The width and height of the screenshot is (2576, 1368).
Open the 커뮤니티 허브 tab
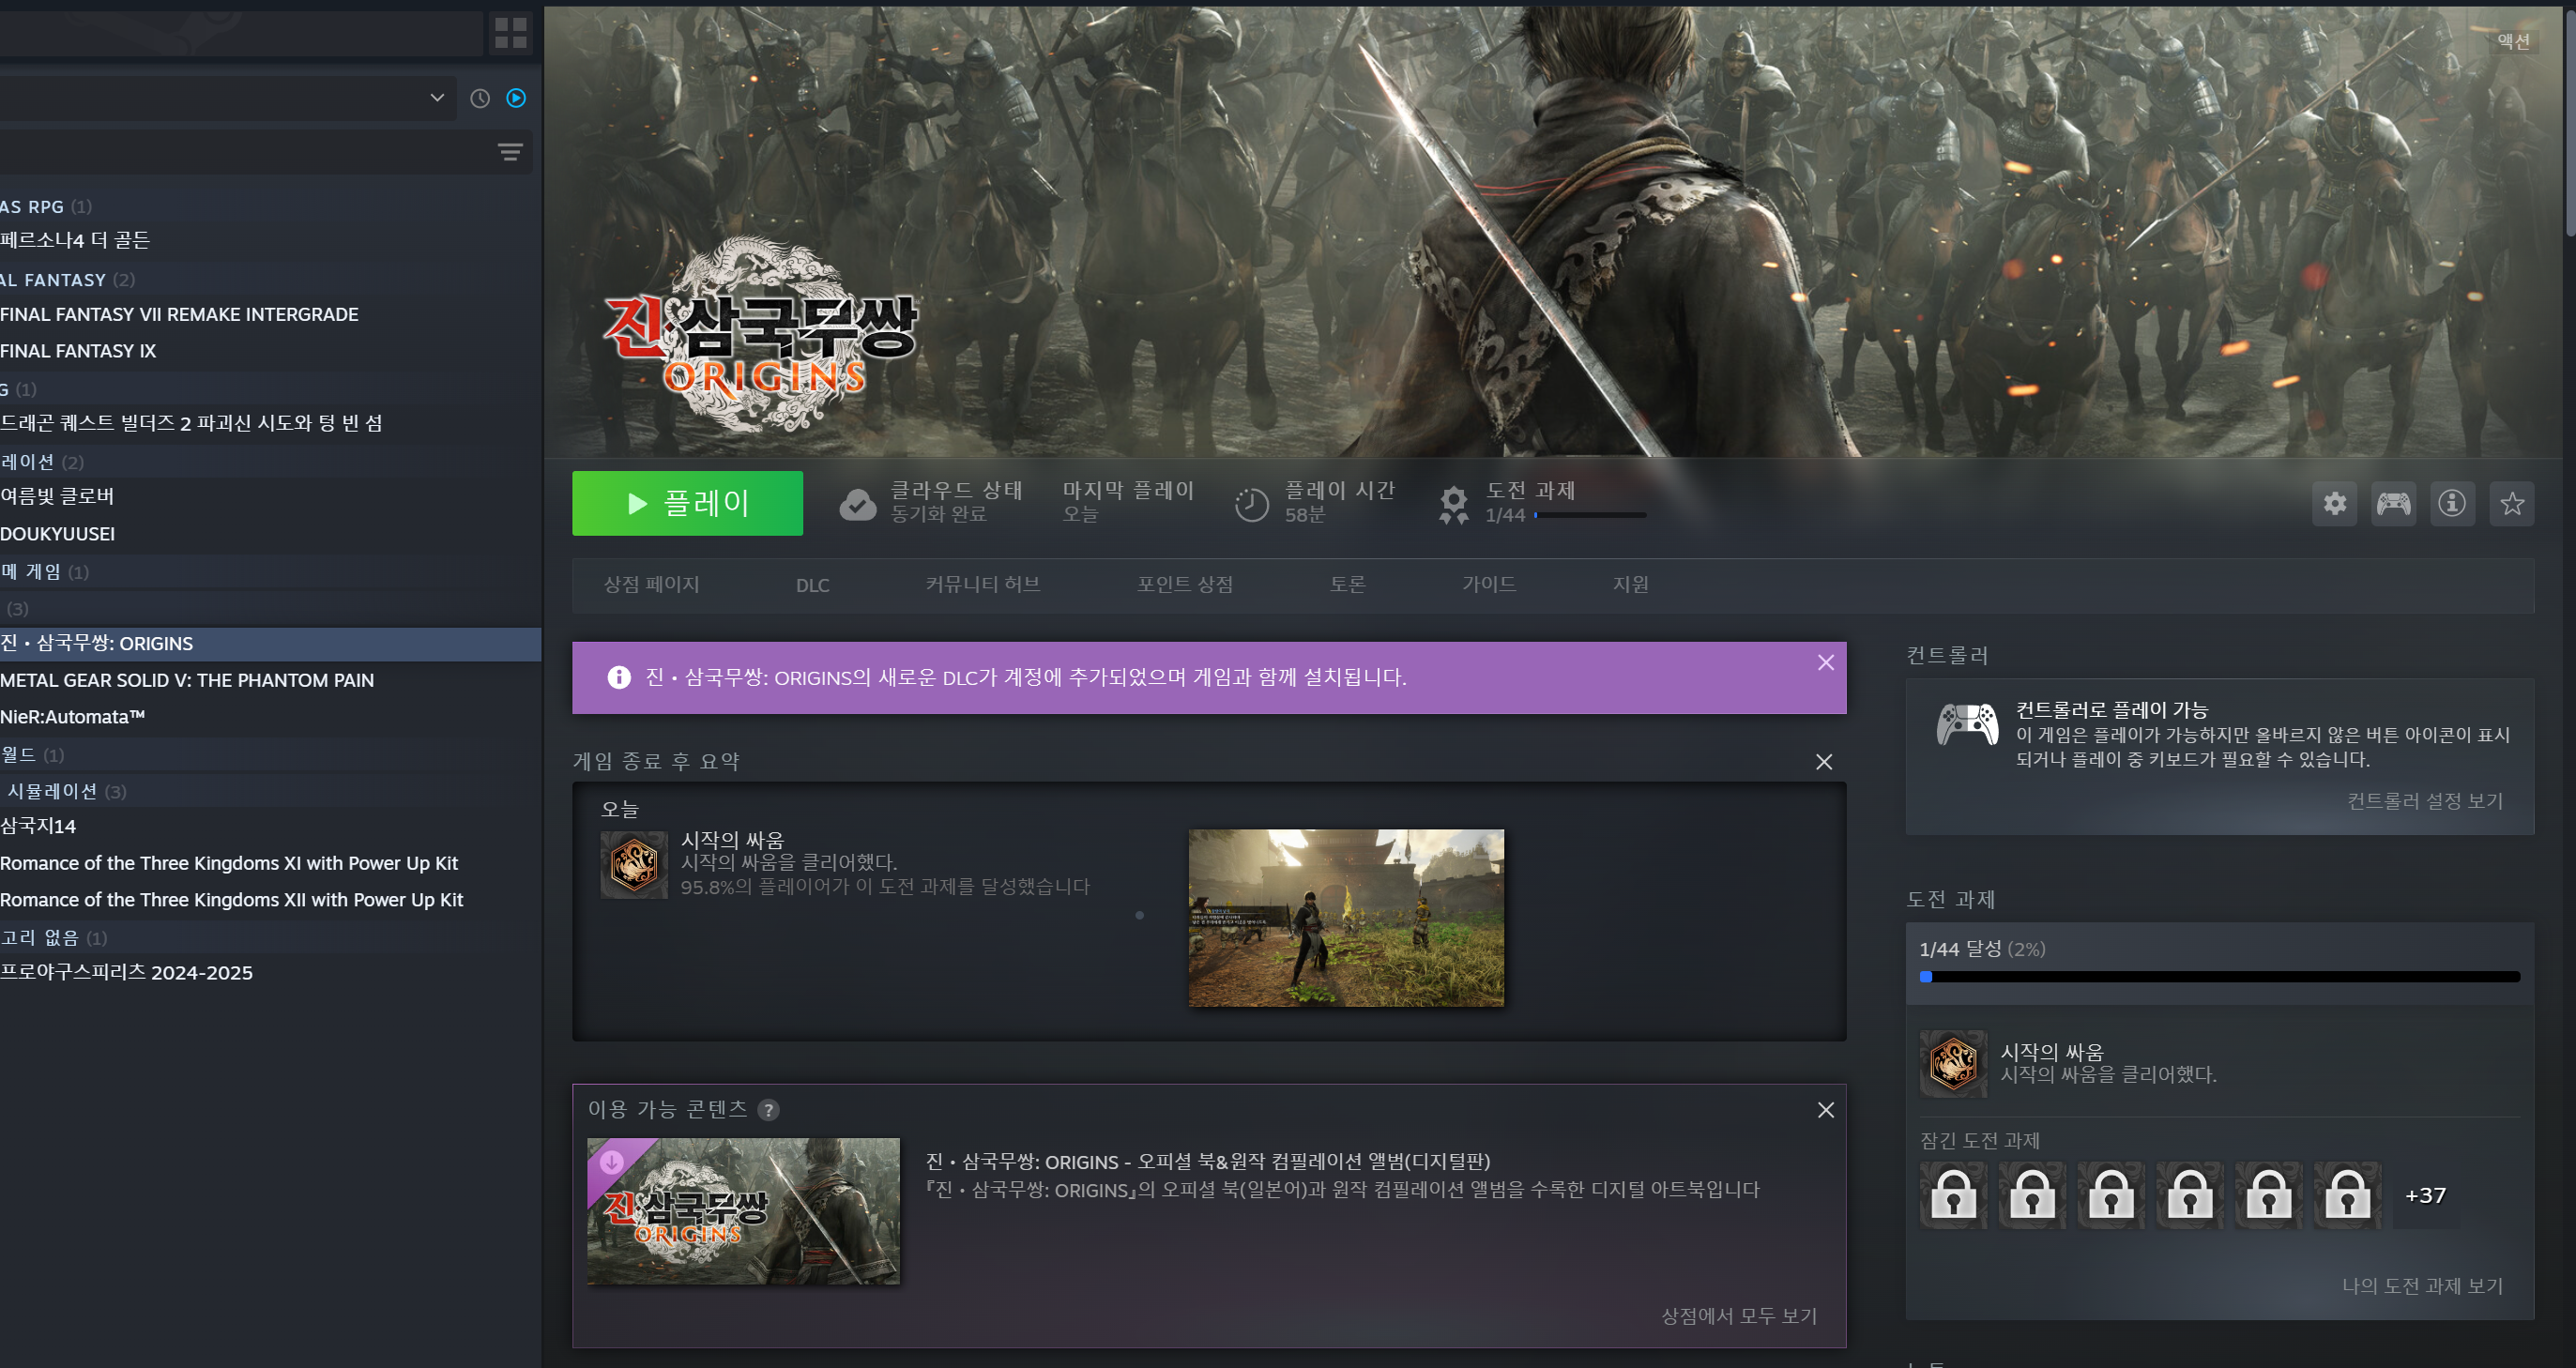tap(983, 584)
